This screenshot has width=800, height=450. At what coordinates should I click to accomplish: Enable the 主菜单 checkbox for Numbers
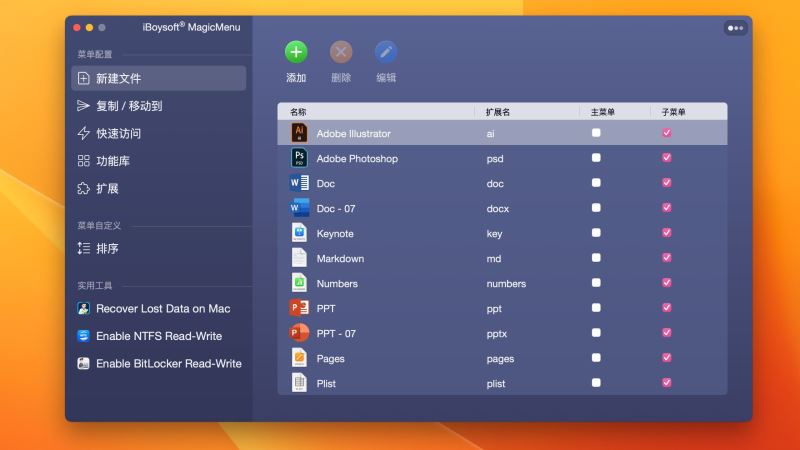coord(596,283)
